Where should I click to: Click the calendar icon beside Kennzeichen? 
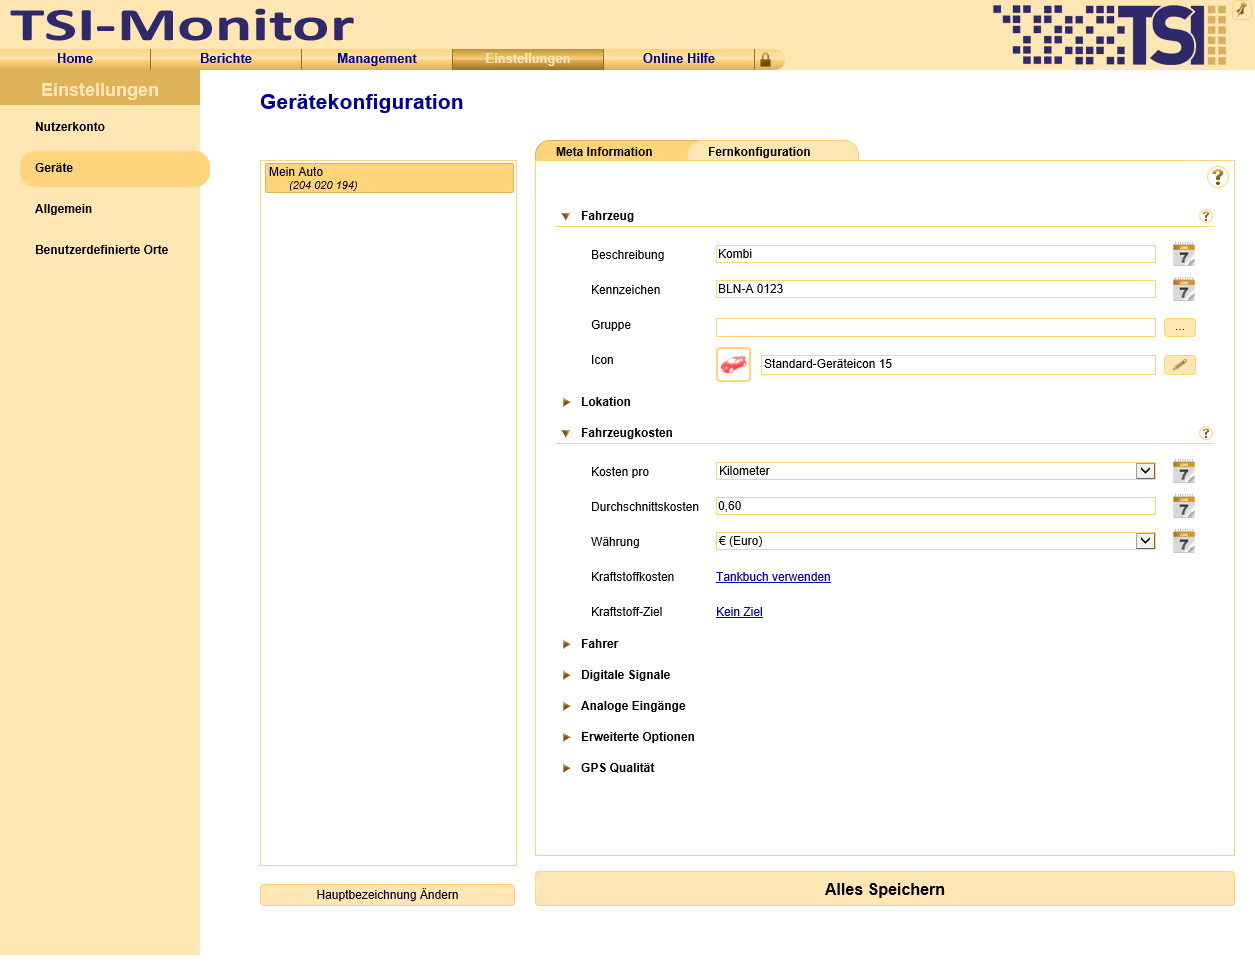pos(1184,289)
